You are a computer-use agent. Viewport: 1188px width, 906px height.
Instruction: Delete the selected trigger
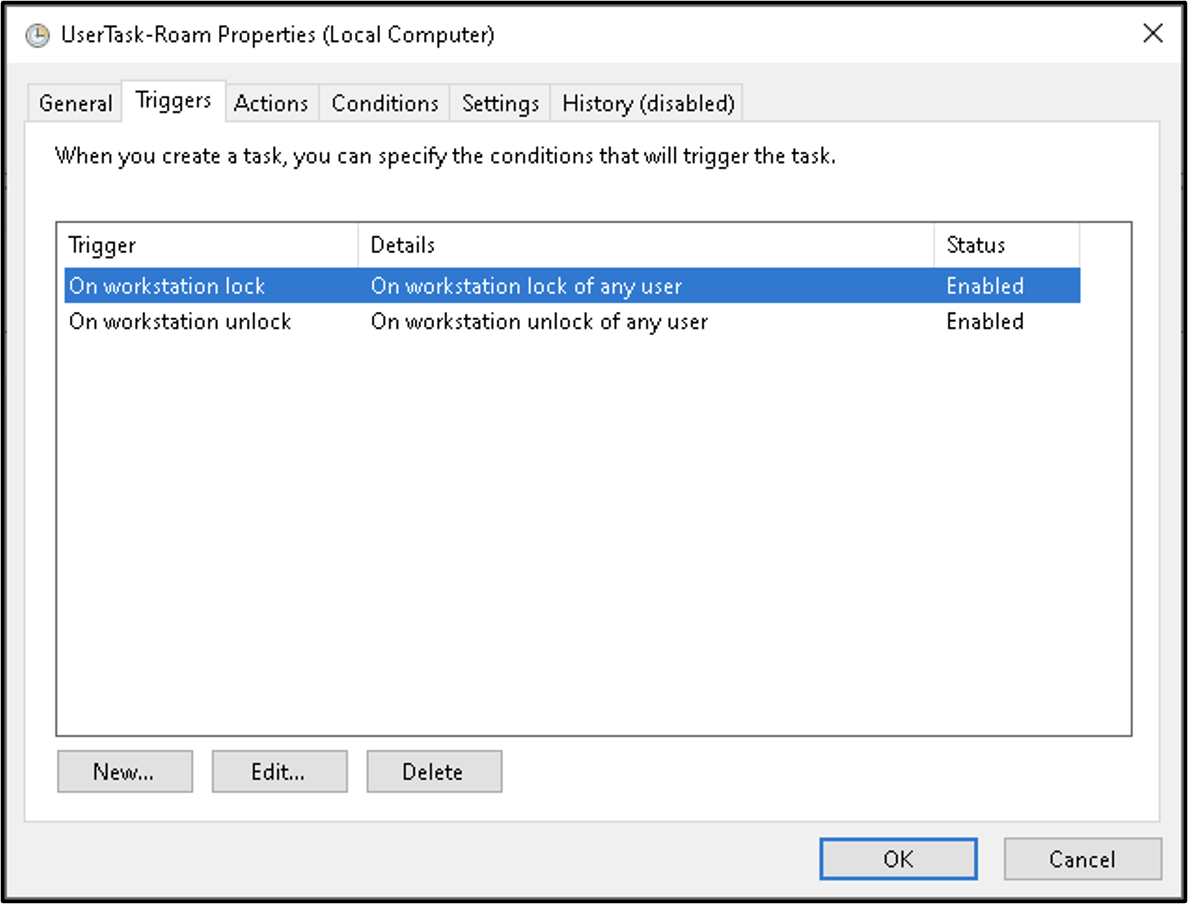tap(433, 772)
